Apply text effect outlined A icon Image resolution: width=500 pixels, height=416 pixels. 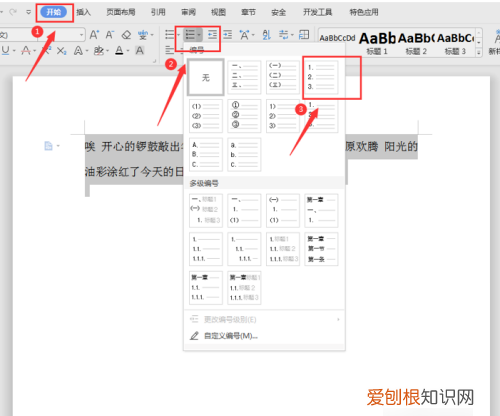(x=78, y=51)
